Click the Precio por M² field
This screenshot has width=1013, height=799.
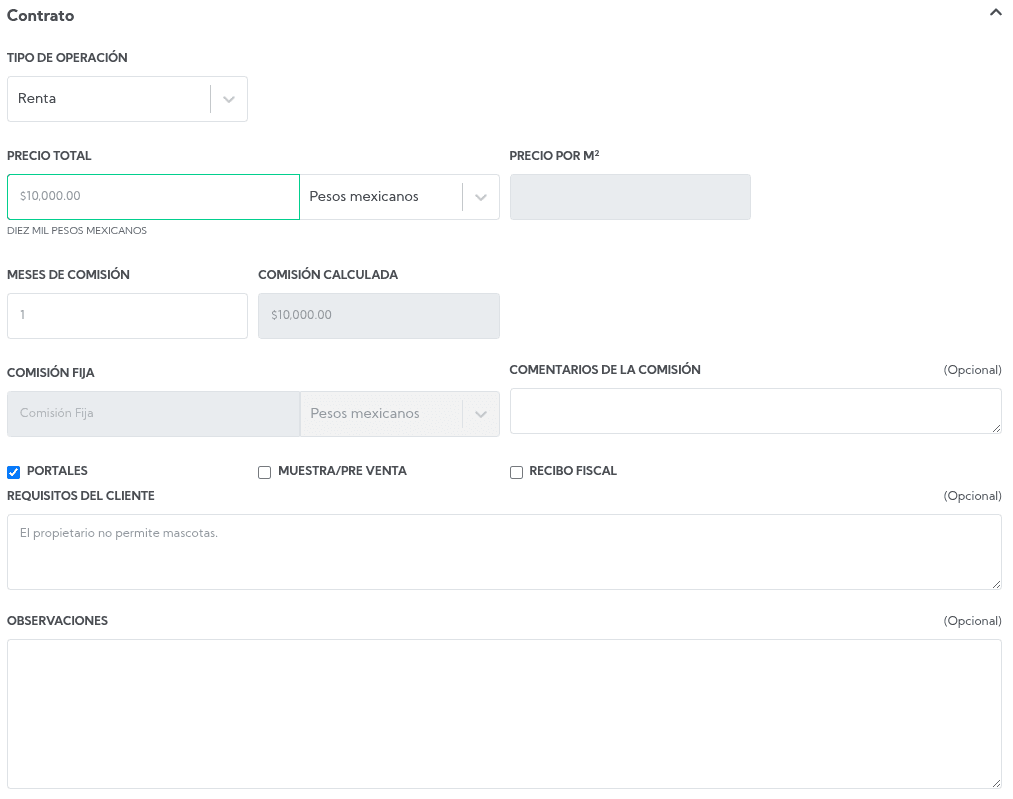coord(630,197)
